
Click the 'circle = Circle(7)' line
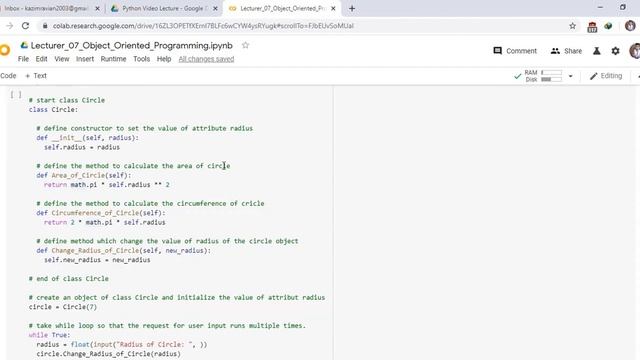pos(63,307)
